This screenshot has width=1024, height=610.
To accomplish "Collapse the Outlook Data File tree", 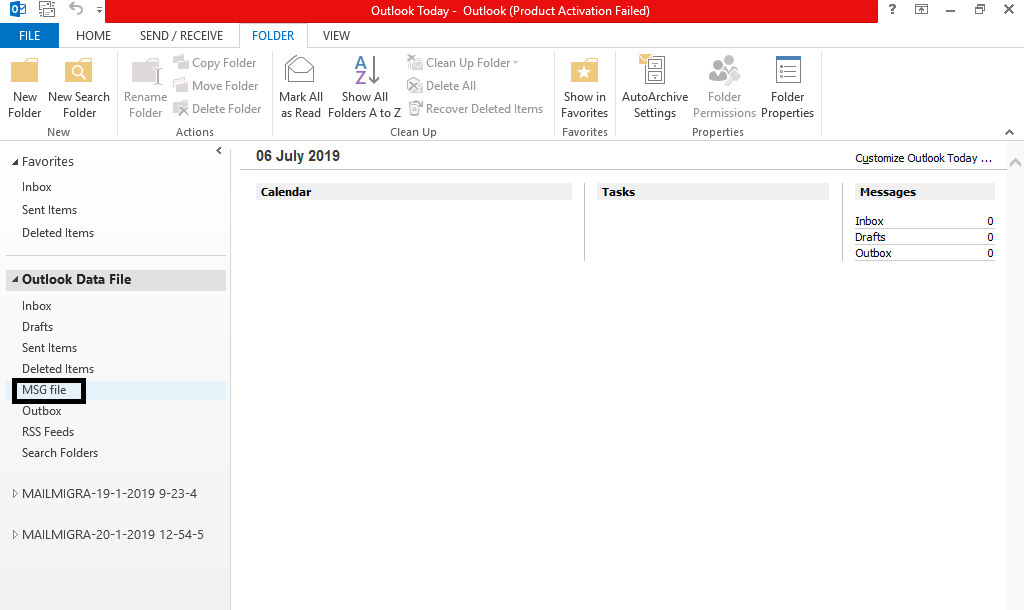I will pyautogui.click(x=15, y=280).
